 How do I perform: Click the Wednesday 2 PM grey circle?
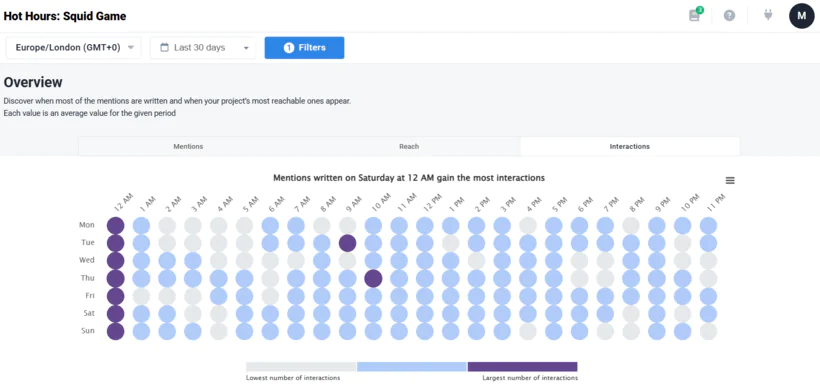(x=476, y=261)
